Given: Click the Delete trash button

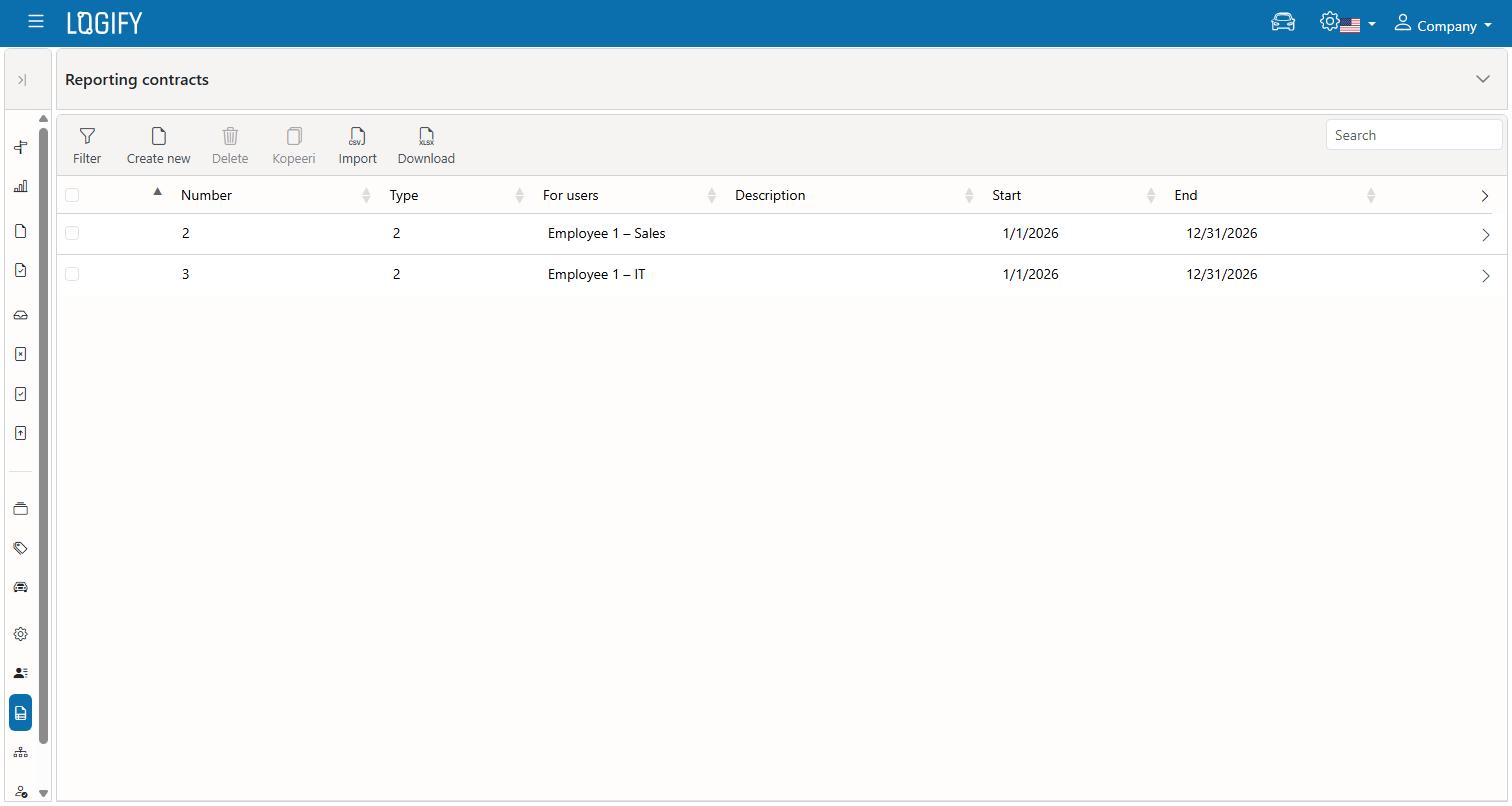Looking at the screenshot, I should [230, 146].
